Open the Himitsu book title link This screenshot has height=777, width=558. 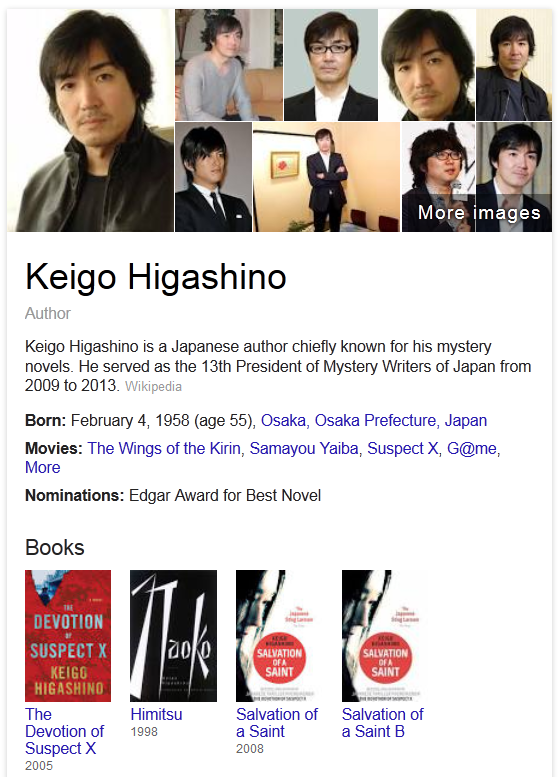pyautogui.click(x=156, y=715)
